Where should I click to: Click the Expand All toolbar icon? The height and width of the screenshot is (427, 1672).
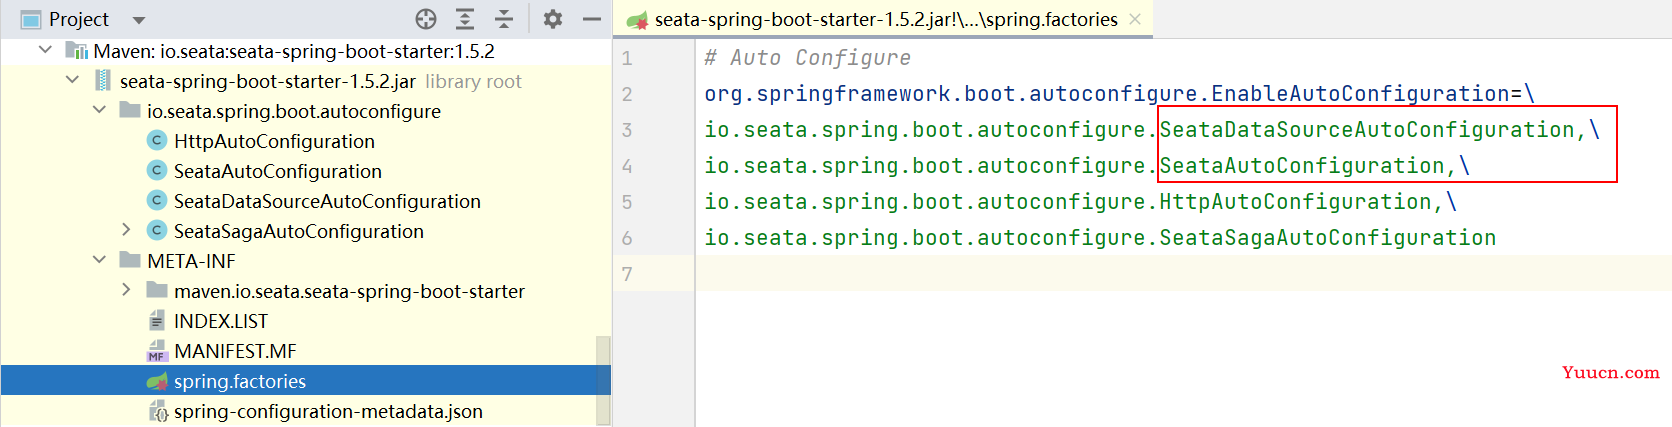(465, 19)
